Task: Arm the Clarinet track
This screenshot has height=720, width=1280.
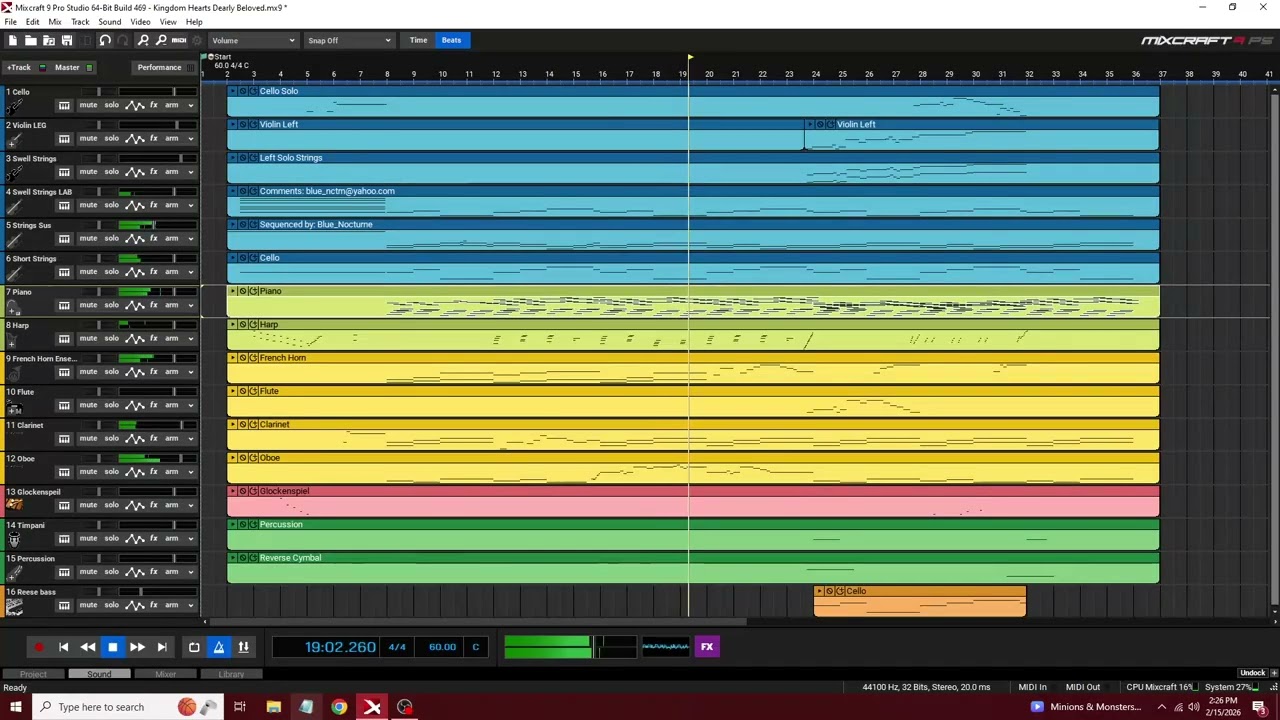Action: 172,438
